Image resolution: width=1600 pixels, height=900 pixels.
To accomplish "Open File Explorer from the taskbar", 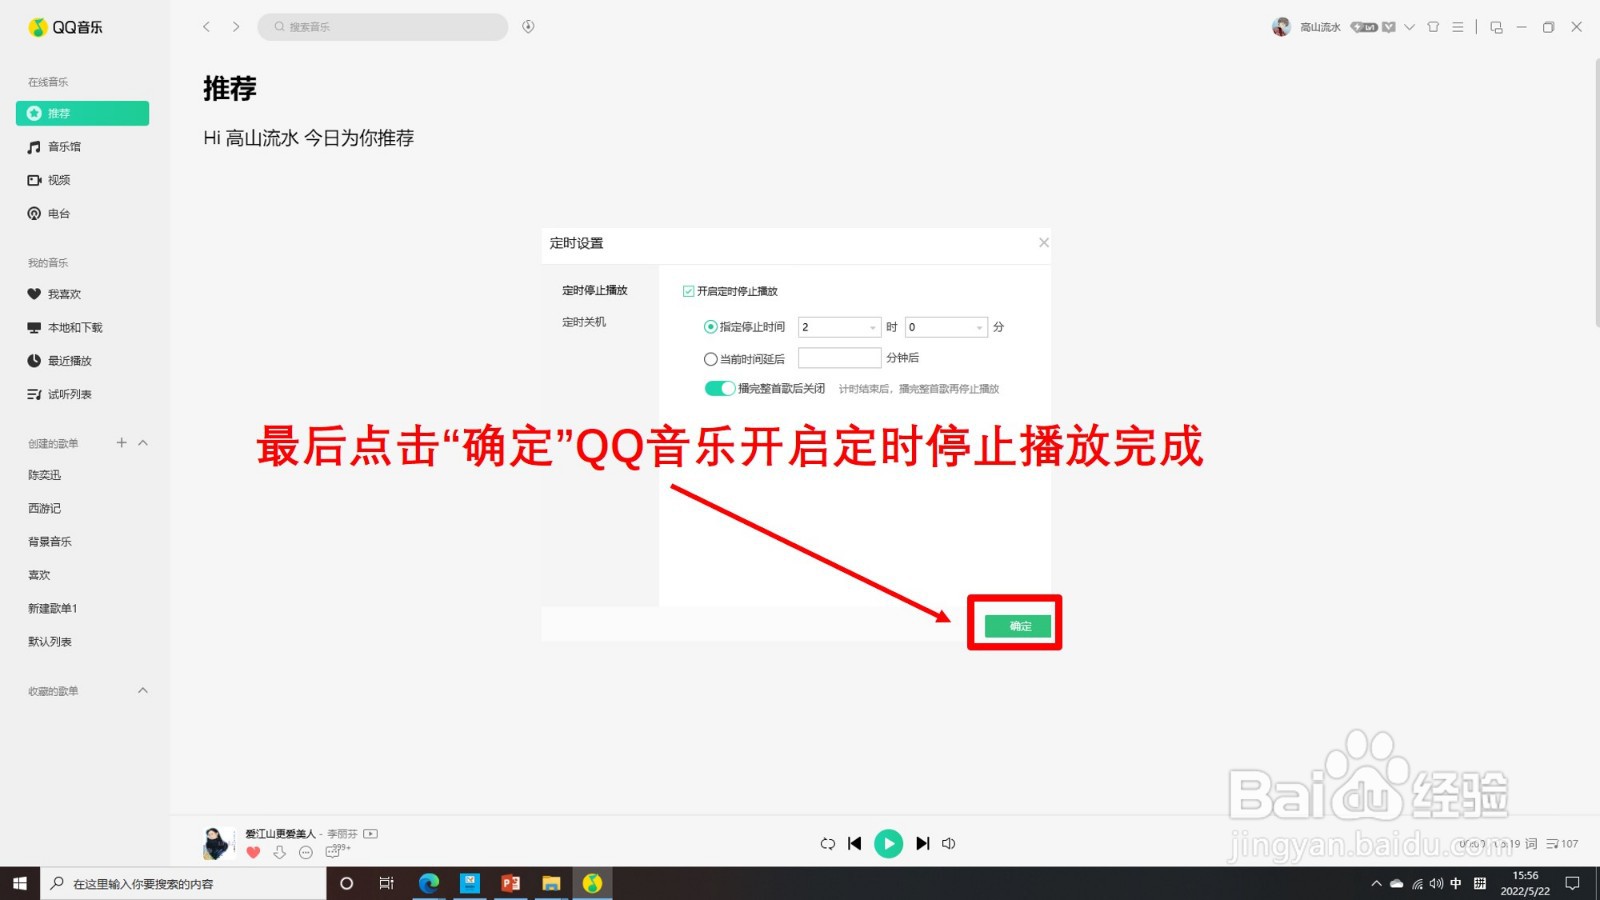I will (x=551, y=884).
